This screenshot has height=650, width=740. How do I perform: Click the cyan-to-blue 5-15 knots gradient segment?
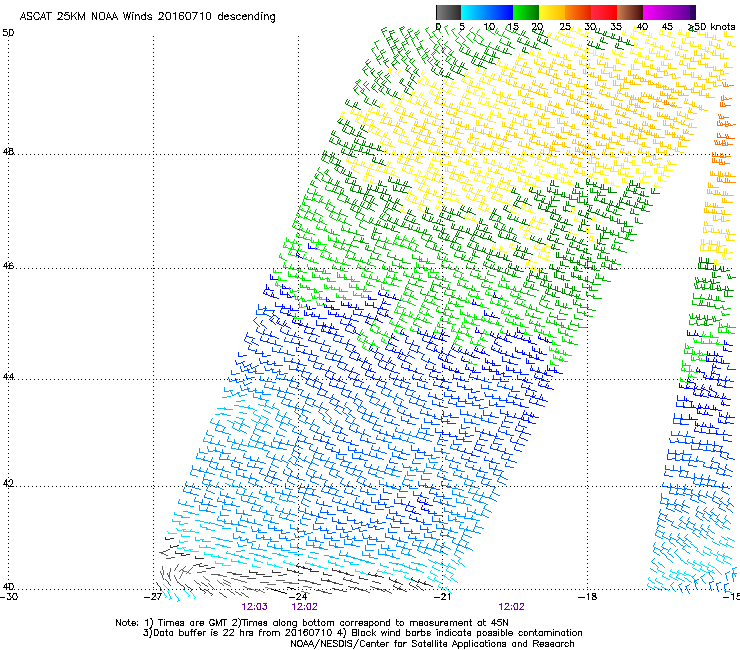point(487,12)
